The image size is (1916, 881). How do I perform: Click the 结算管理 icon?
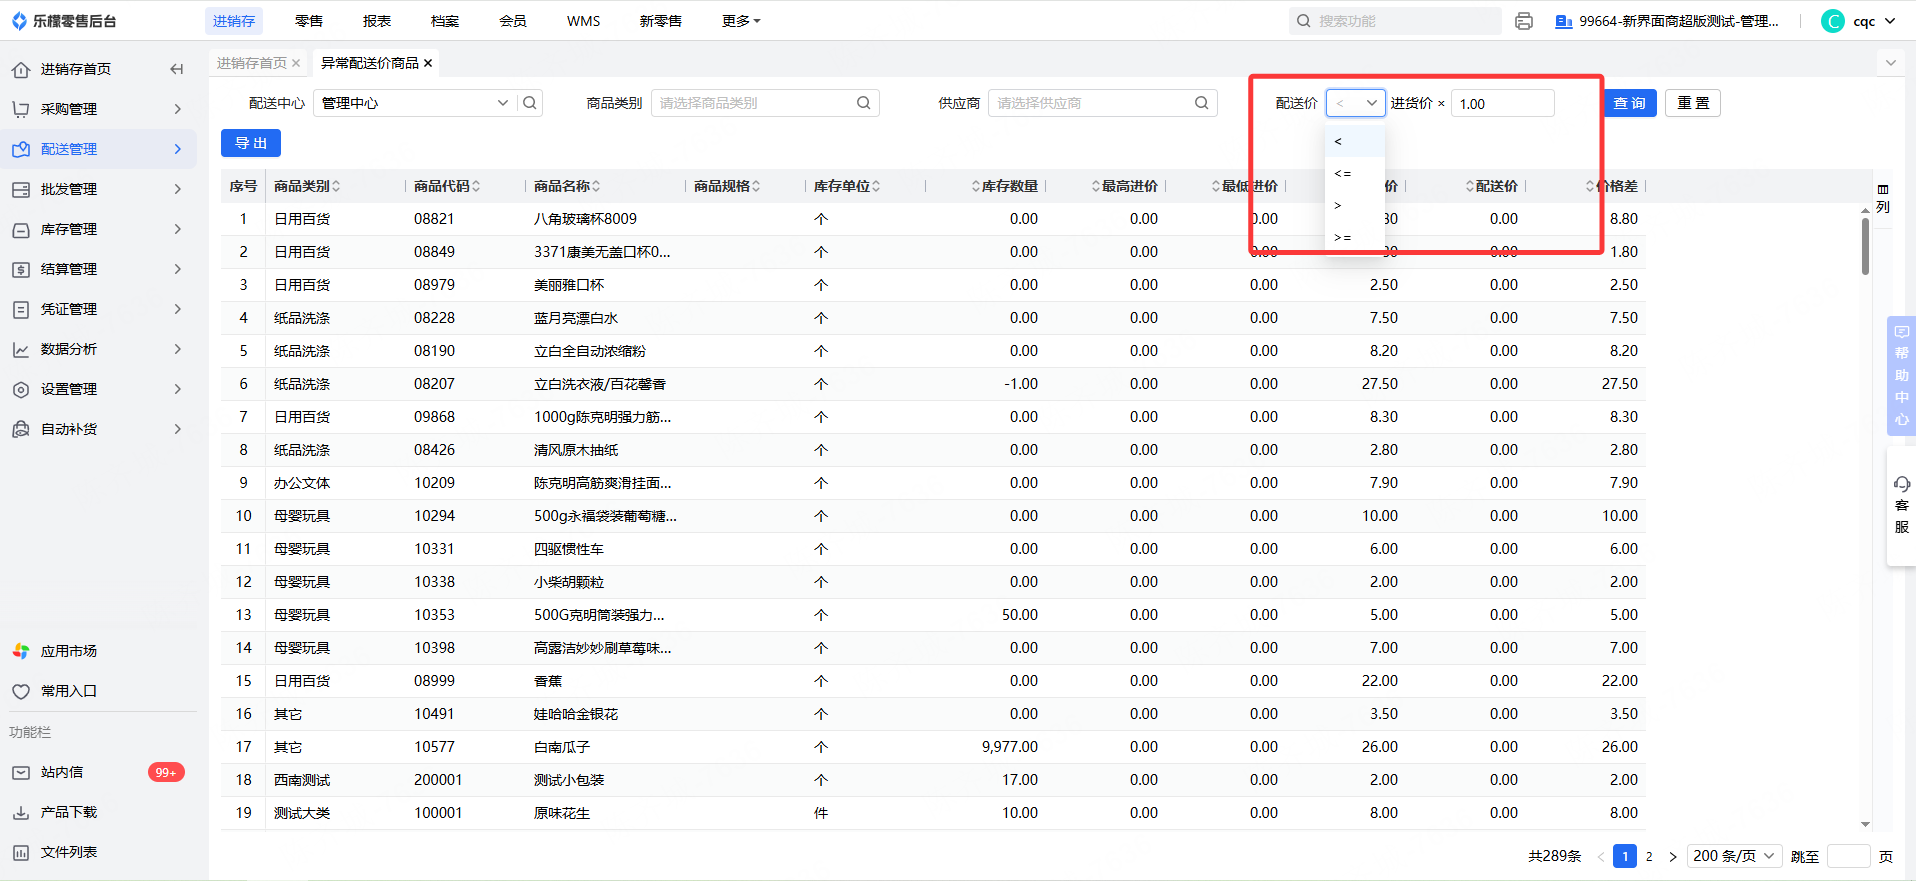pos(21,269)
